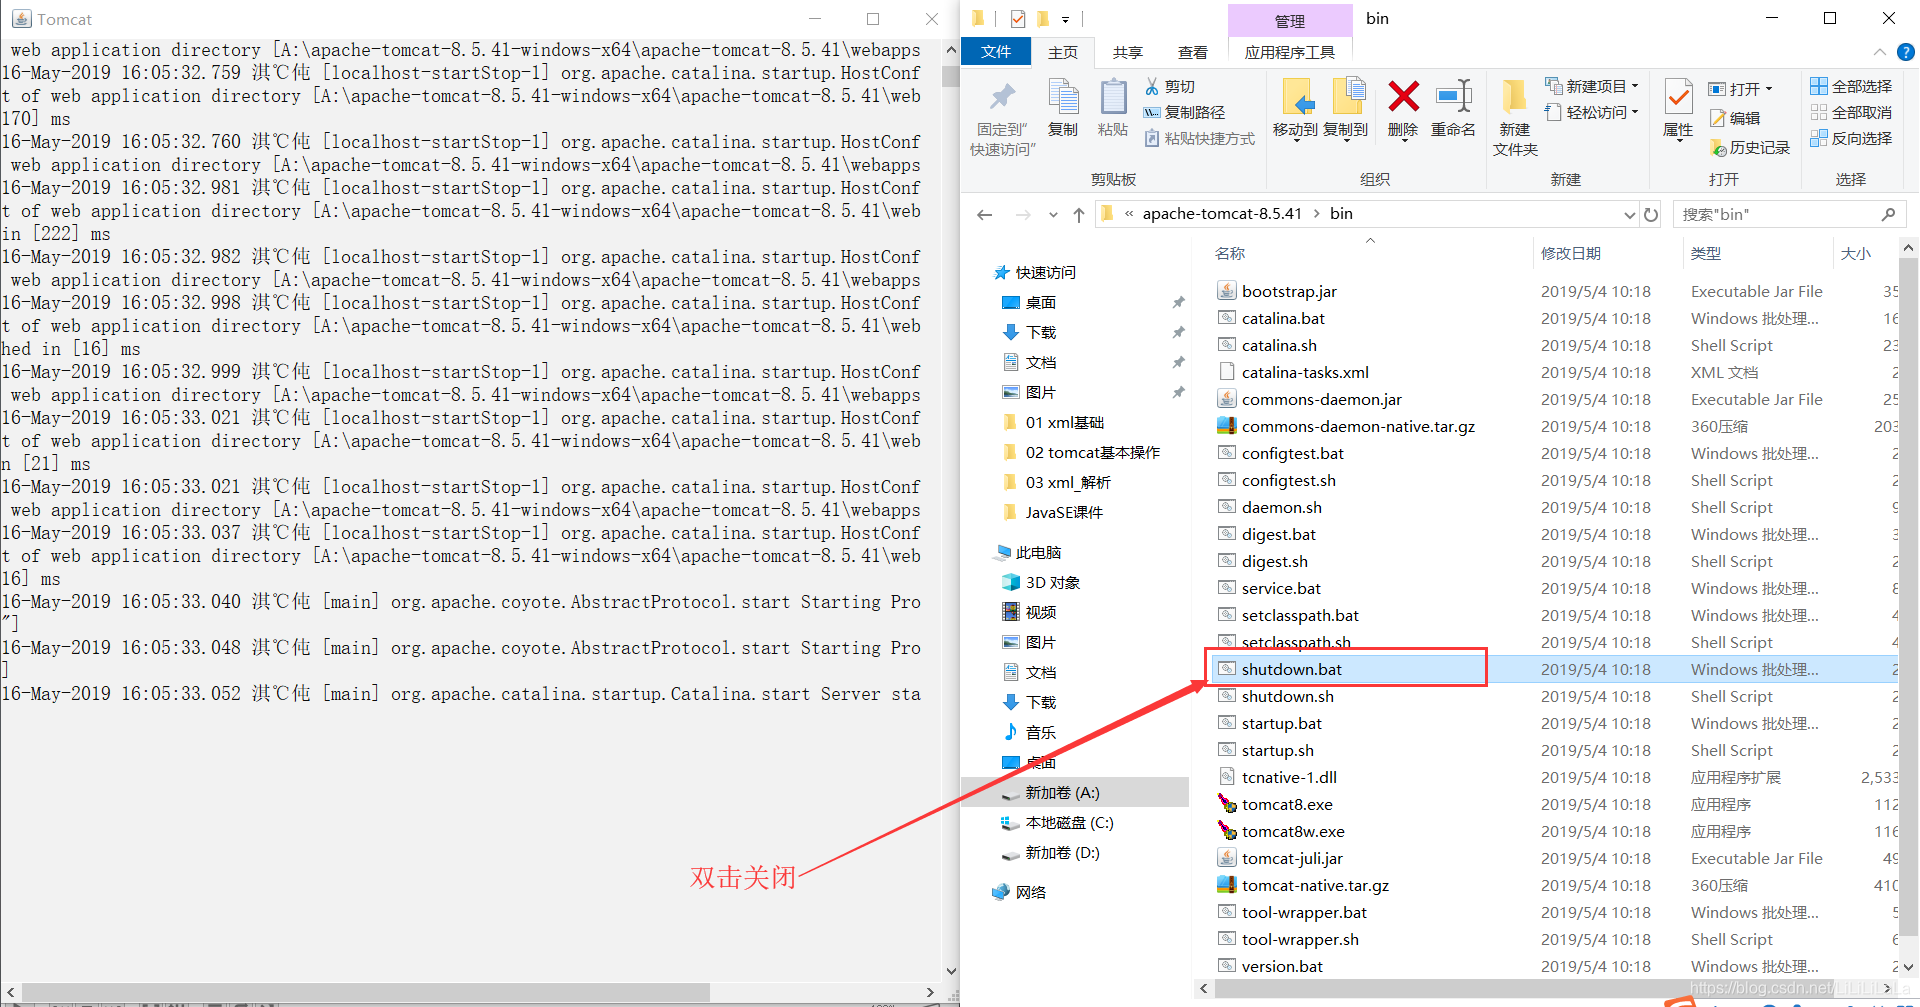Switch to the Home (主页) tab

pos(1063,52)
